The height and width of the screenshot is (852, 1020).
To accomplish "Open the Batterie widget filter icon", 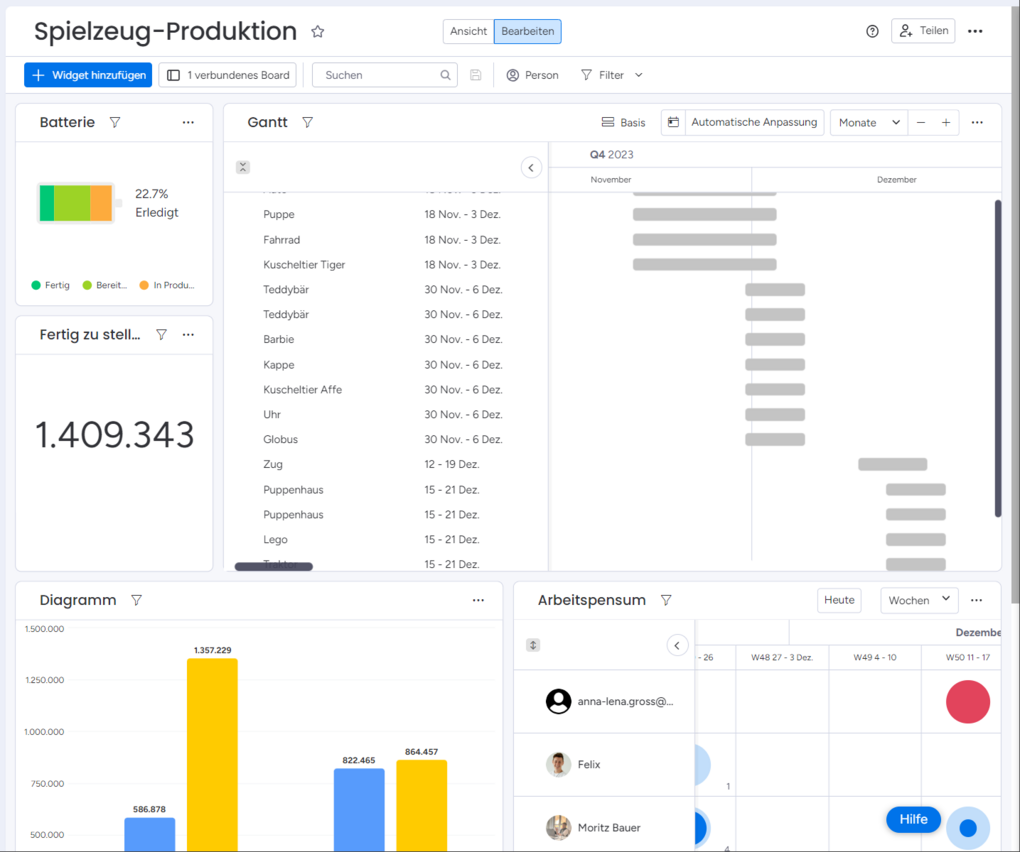I will (x=114, y=122).
